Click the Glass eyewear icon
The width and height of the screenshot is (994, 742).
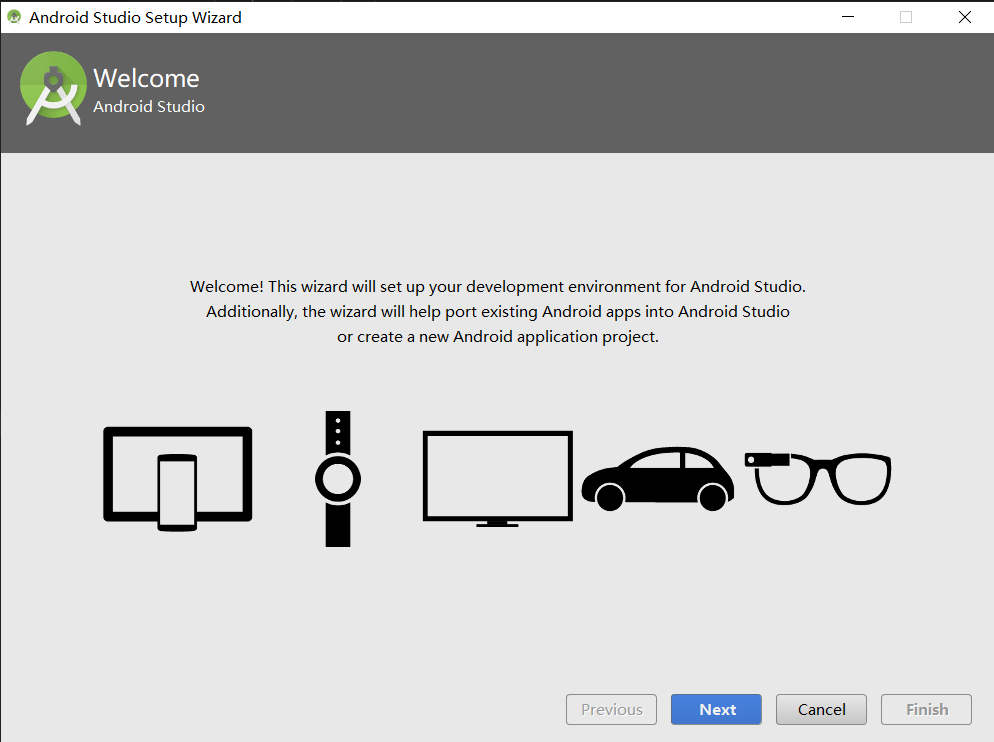point(818,478)
